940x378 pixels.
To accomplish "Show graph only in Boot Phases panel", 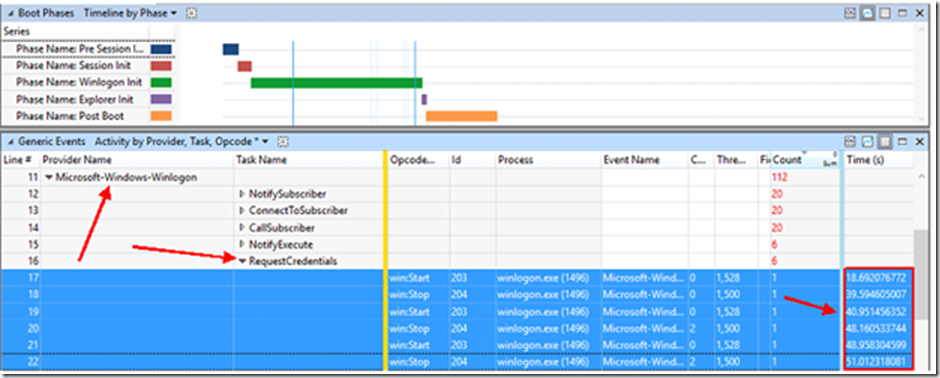I will click(x=867, y=13).
